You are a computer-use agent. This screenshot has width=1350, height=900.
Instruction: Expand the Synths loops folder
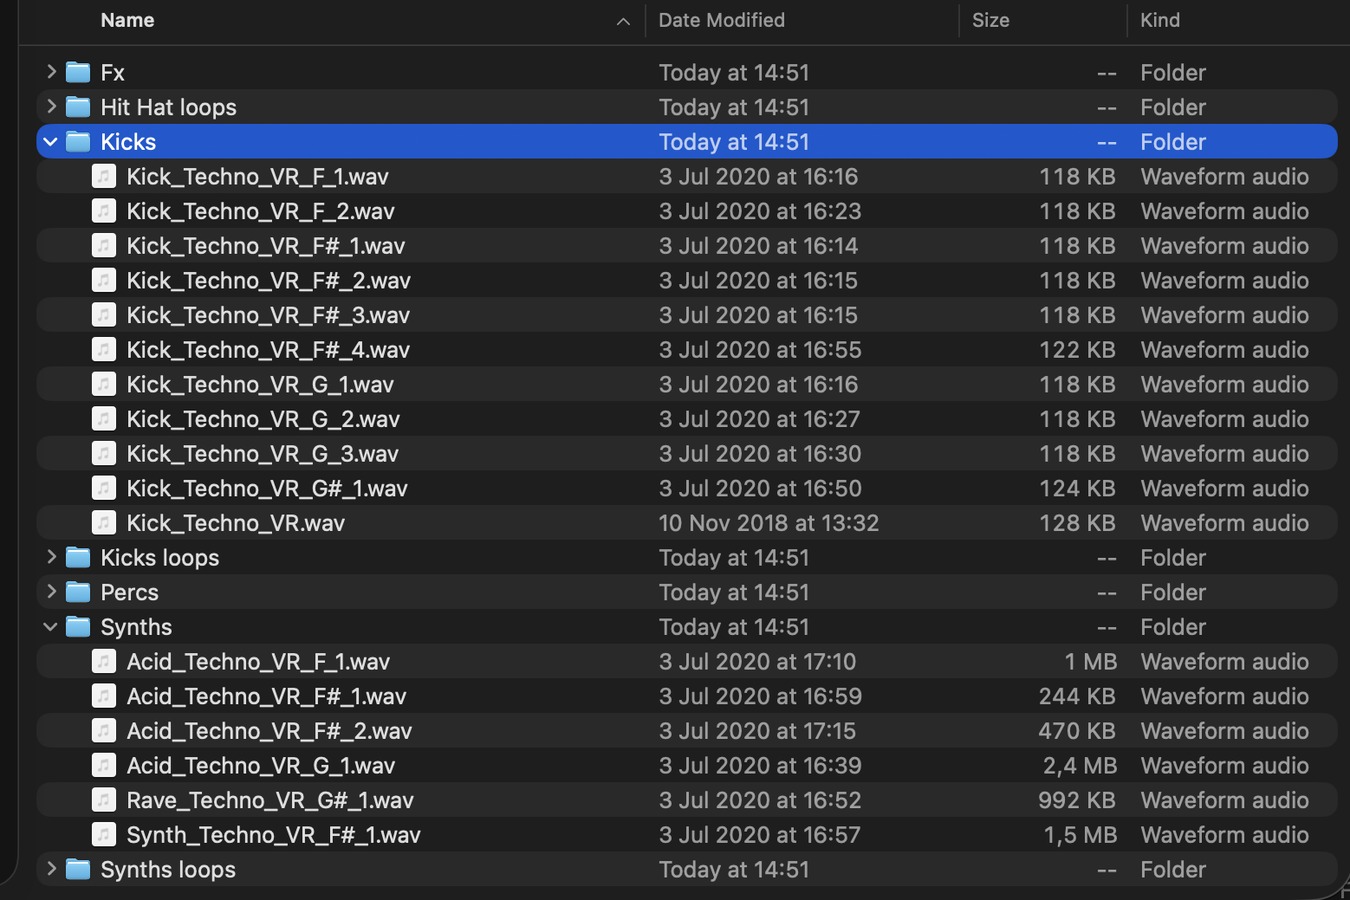click(51, 869)
